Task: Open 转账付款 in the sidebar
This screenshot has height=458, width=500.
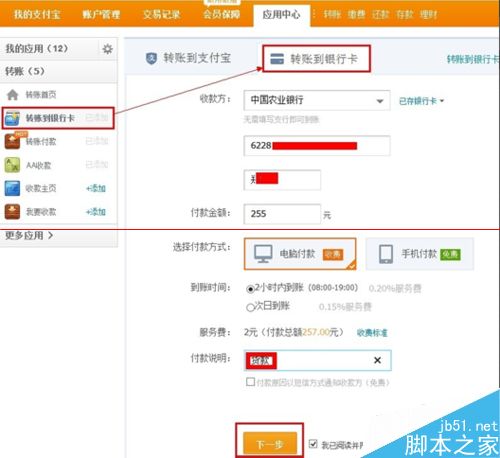Action: 41,142
